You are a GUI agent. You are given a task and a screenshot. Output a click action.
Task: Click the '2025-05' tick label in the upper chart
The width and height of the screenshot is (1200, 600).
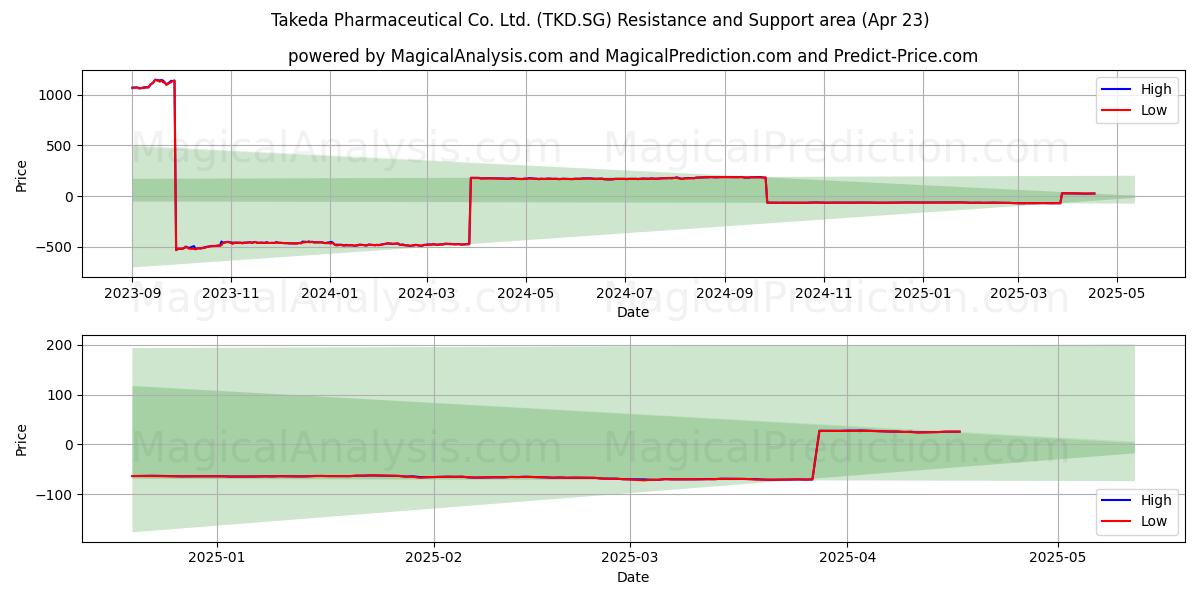point(1118,292)
